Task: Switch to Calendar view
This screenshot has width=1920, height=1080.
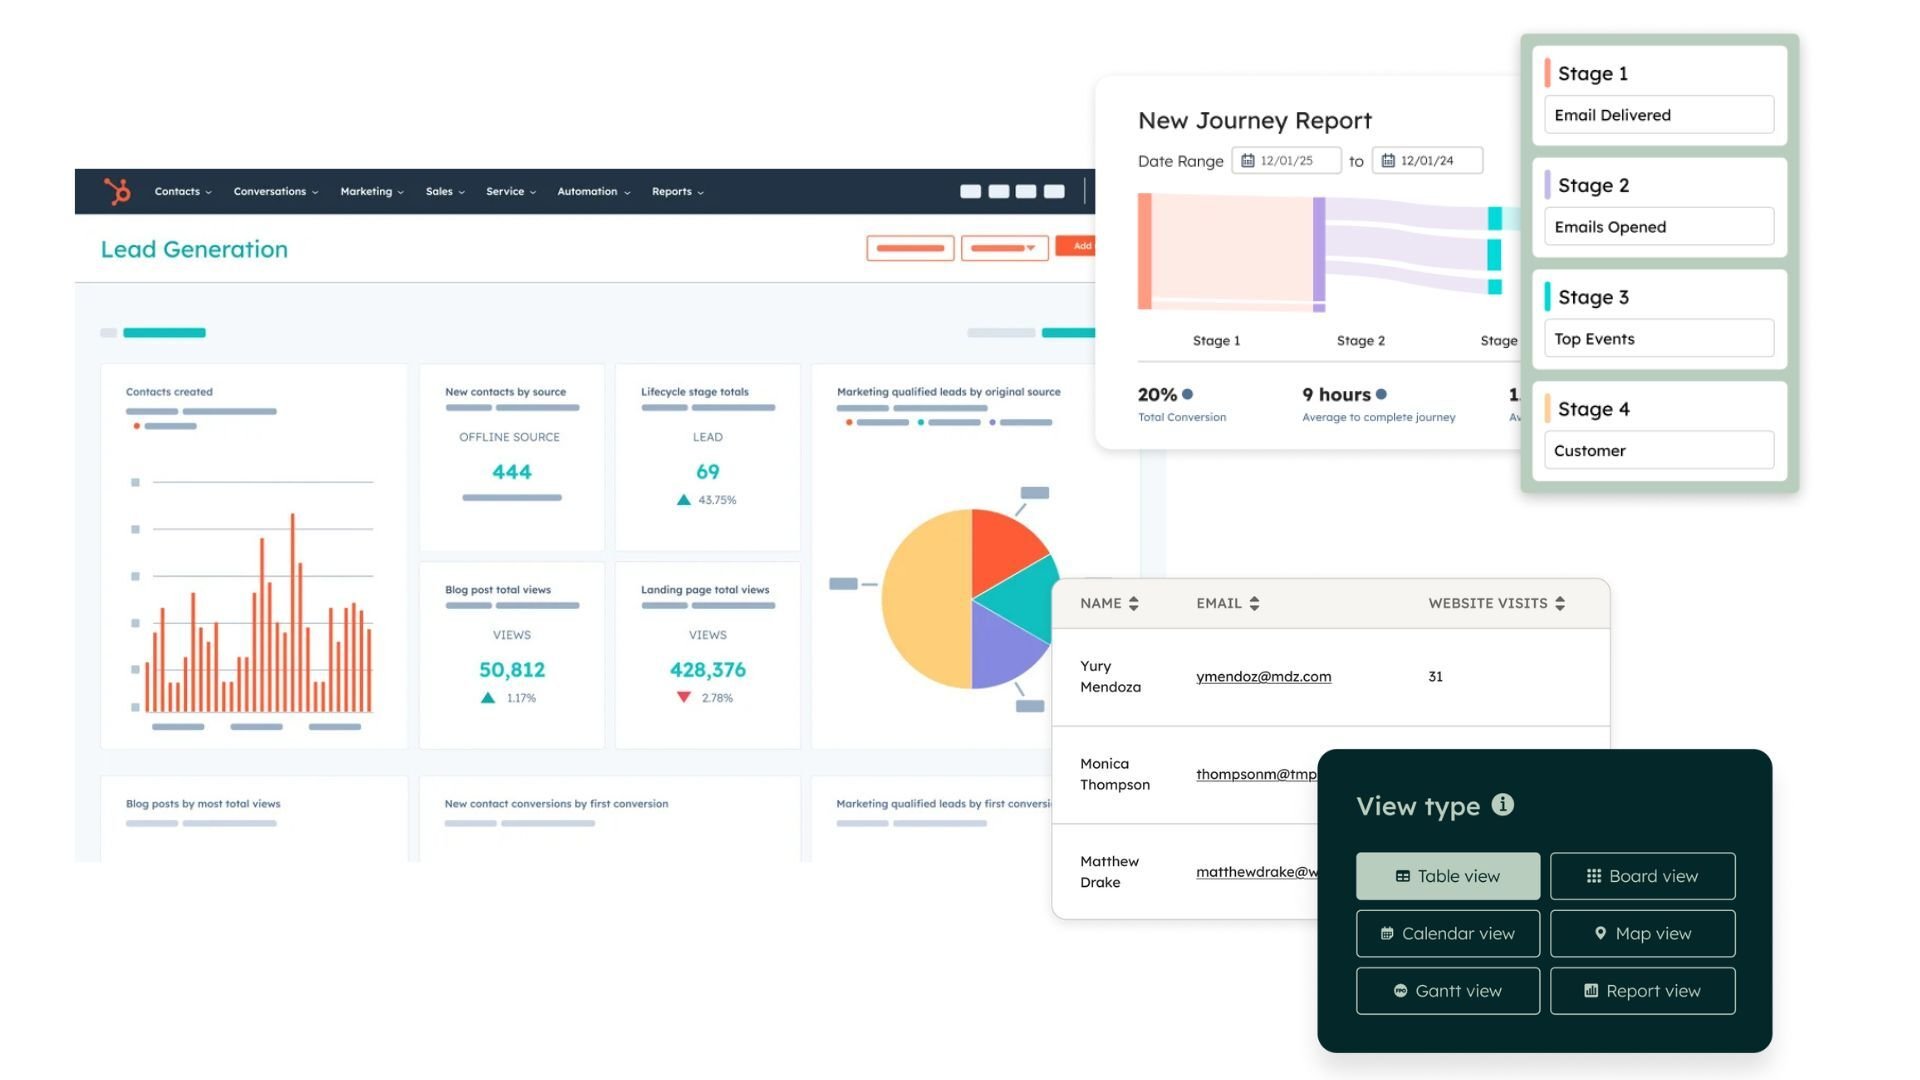Action: (1447, 933)
